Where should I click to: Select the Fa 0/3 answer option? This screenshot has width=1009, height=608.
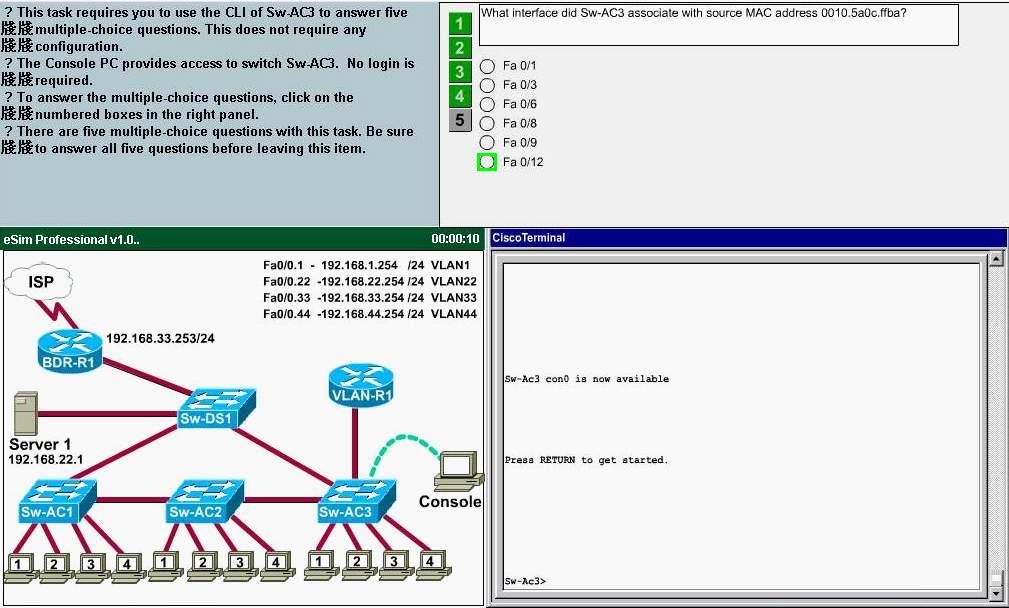(487, 85)
